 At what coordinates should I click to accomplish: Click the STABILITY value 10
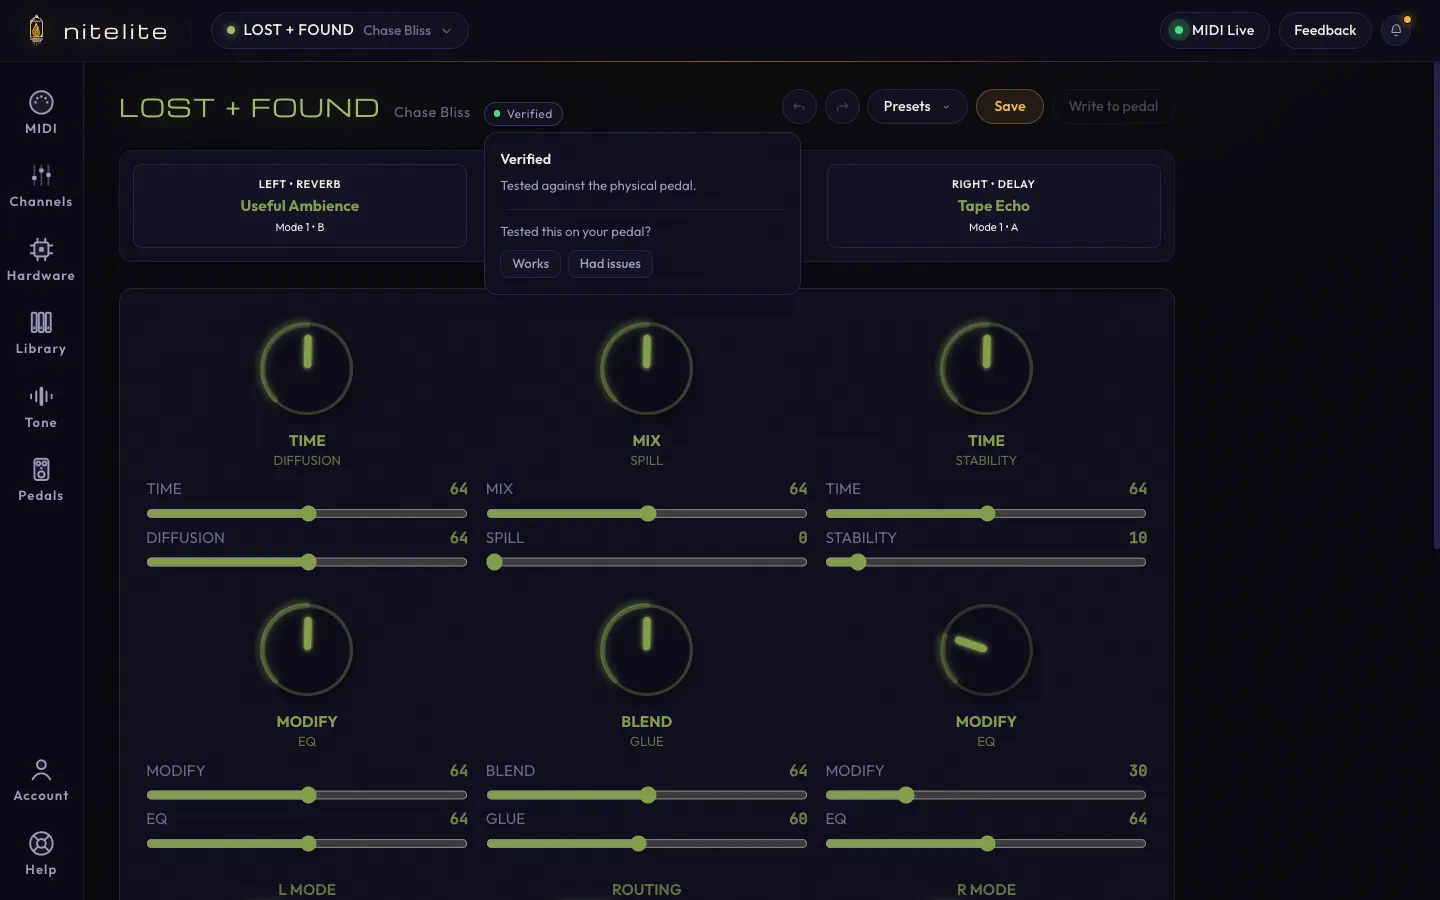tap(1138, 538)
